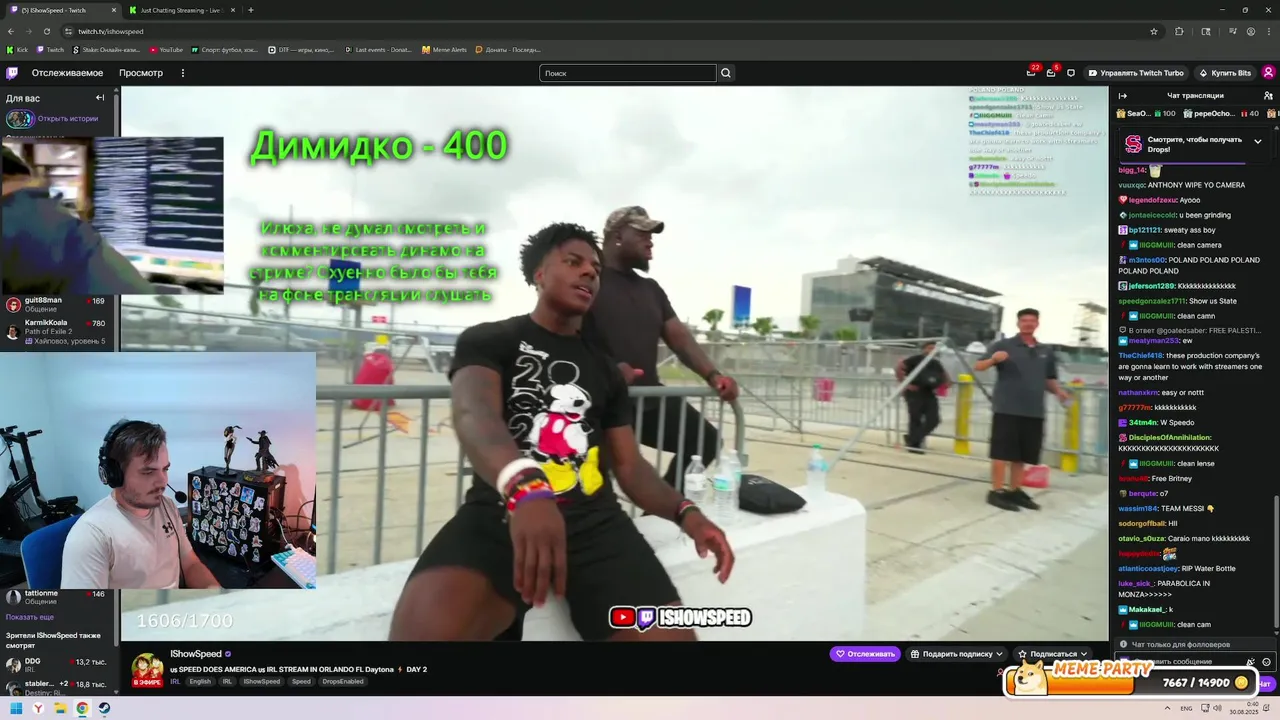Viewport: 1280px width, 720px height.
Task: Expand the Gift a sub dropdown
Action: [x=998, y=654]
